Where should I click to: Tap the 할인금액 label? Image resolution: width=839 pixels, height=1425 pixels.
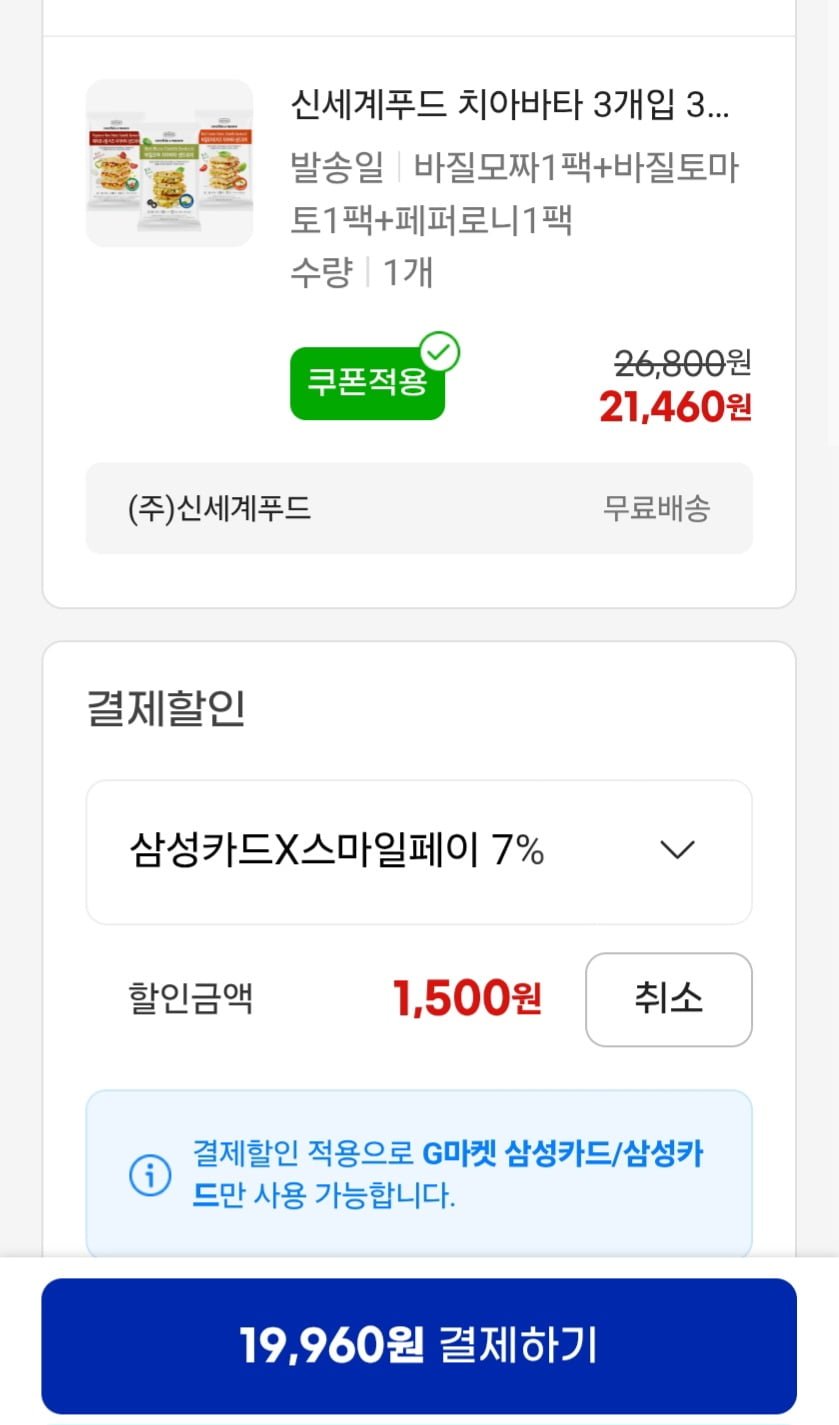point(190,998)
